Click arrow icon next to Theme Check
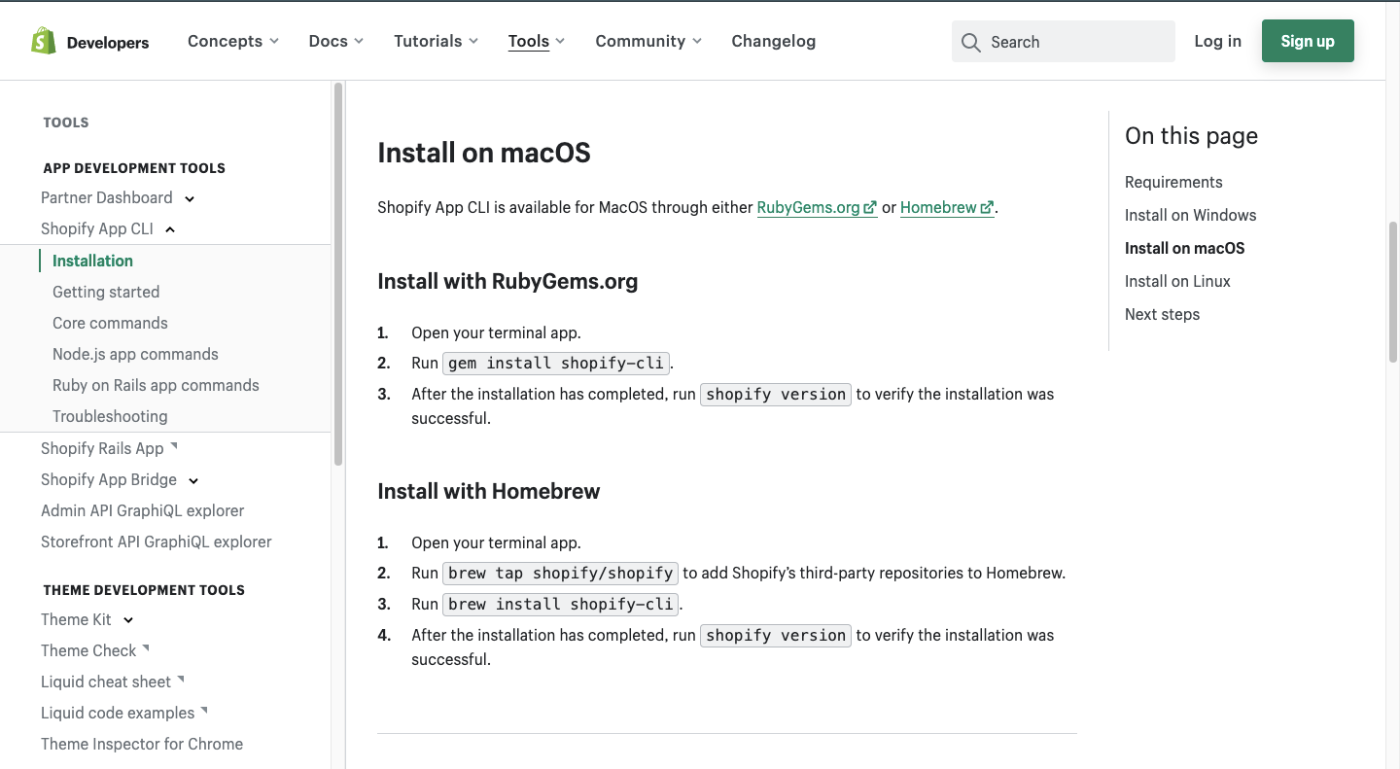Viewport: 1400px width, 769px height. point(146,648)
